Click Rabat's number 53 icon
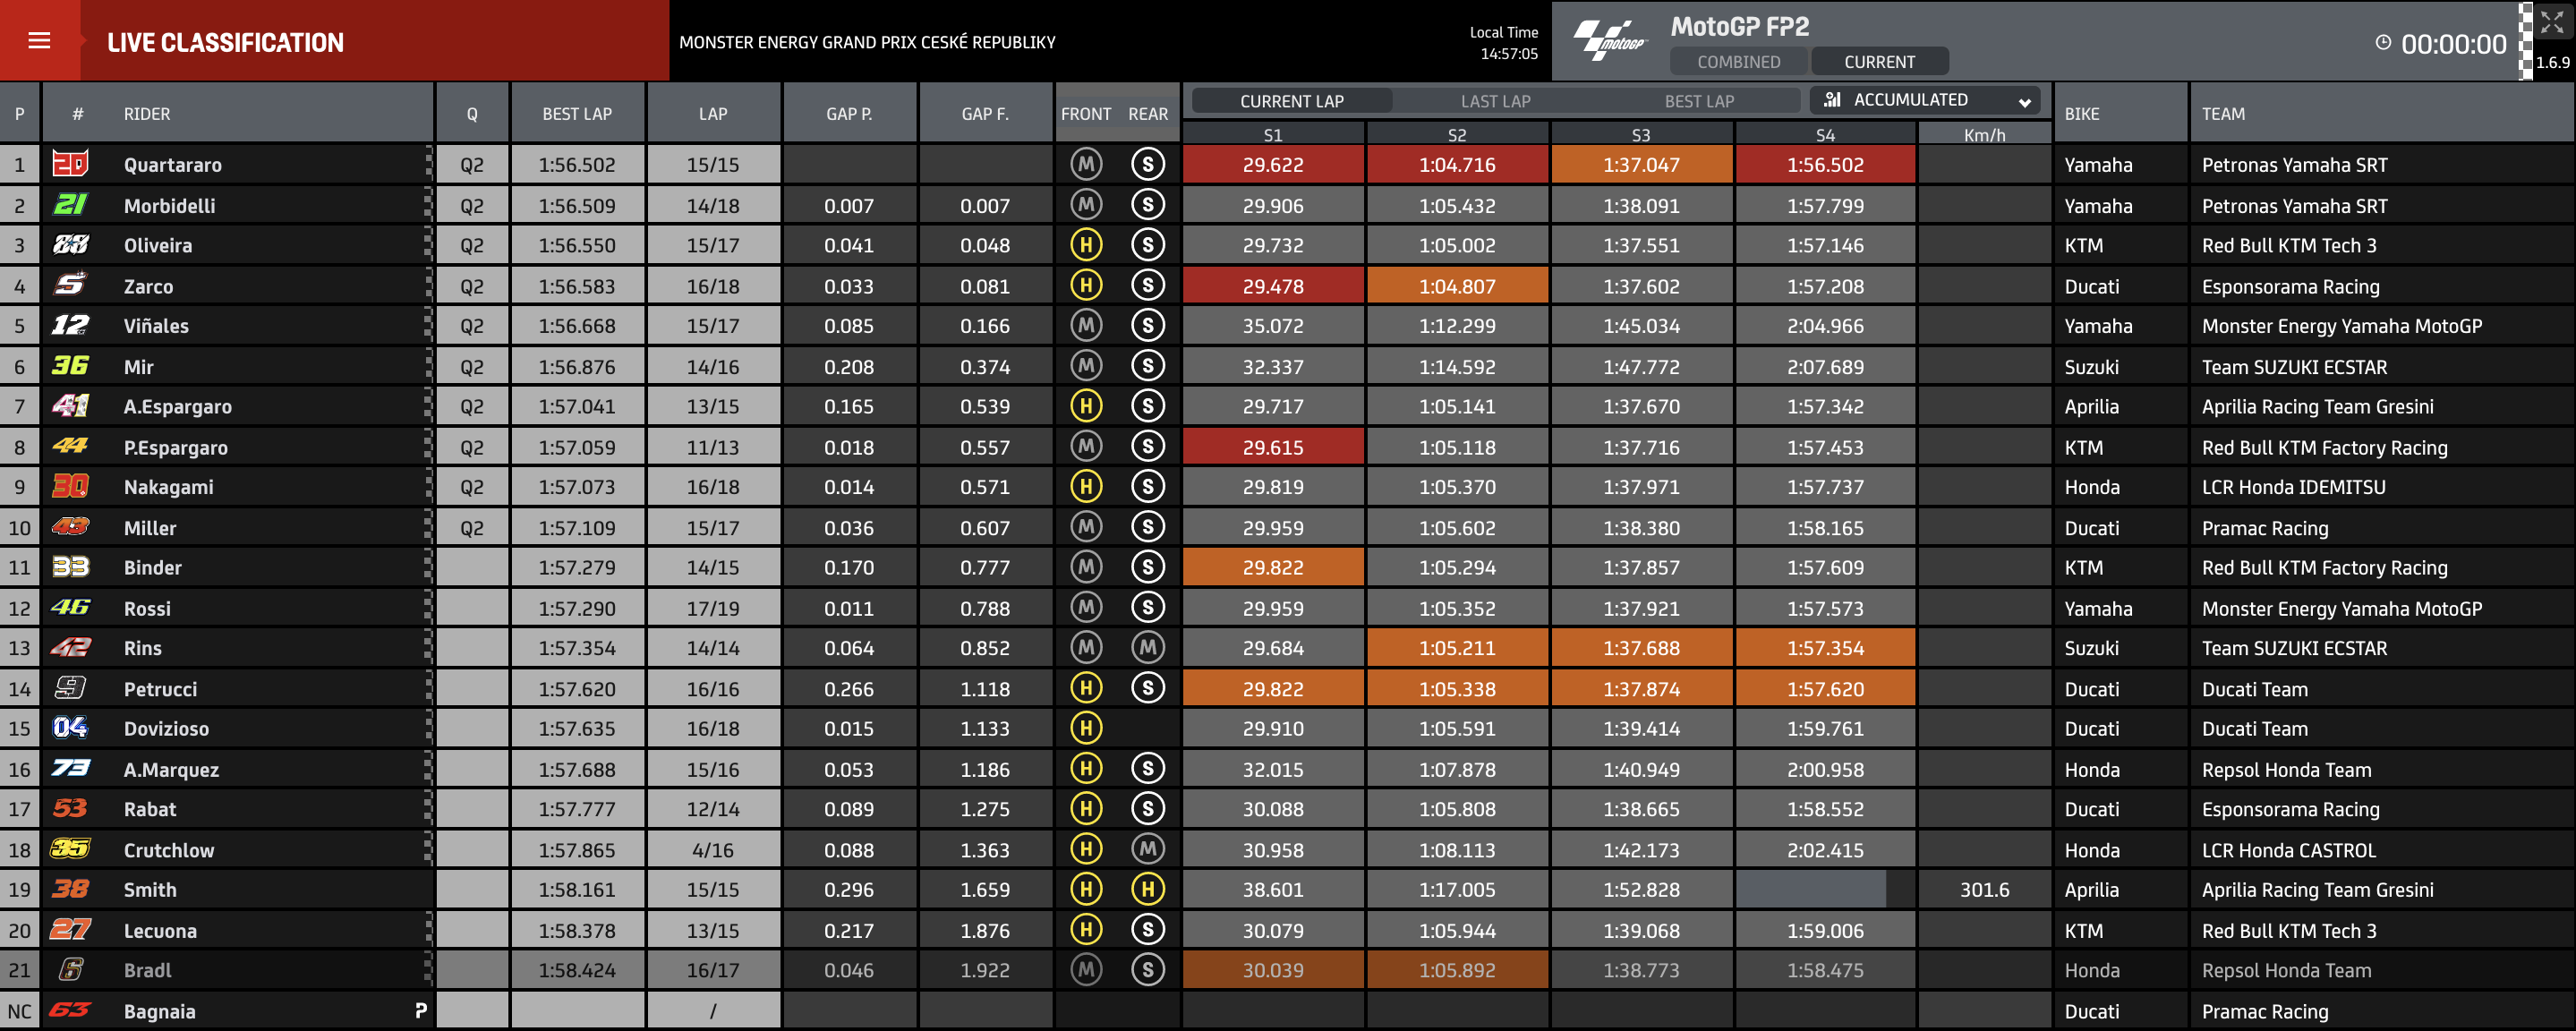2576x1031 pixels. pyautogui.click(x=70, y=809)
